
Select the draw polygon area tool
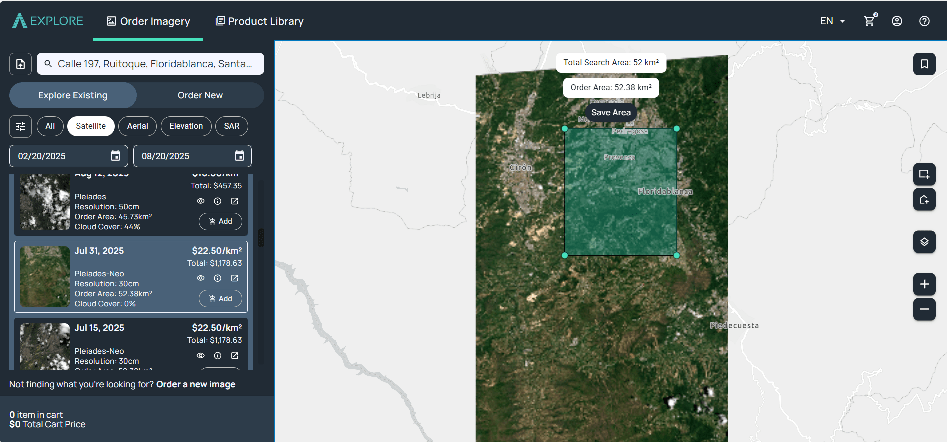tap(924, 200)
